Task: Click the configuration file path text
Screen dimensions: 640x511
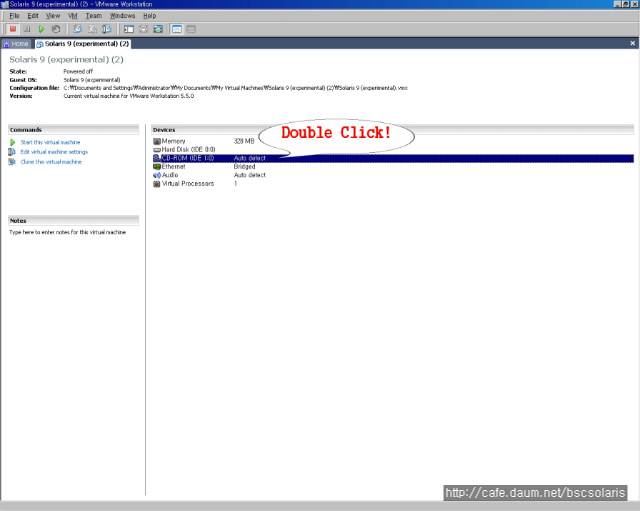Action: click(236, 88)
